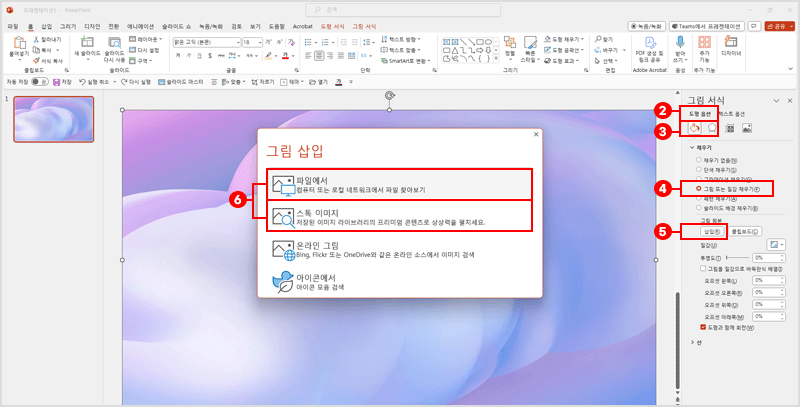Select 온라인 그림 (Online Pictures) option

pyautogui.click(x=400, y=249)
